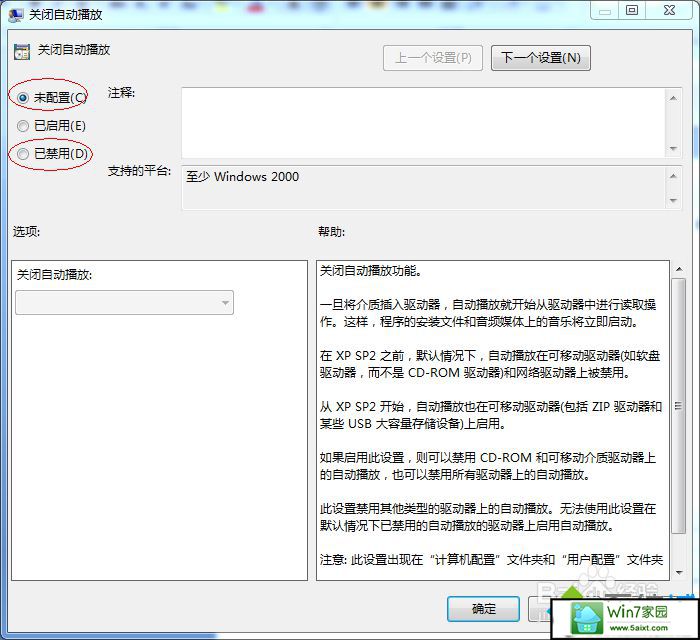Maximize the 关闭自动播放 window
700x640 pixels.
point(632,11)
